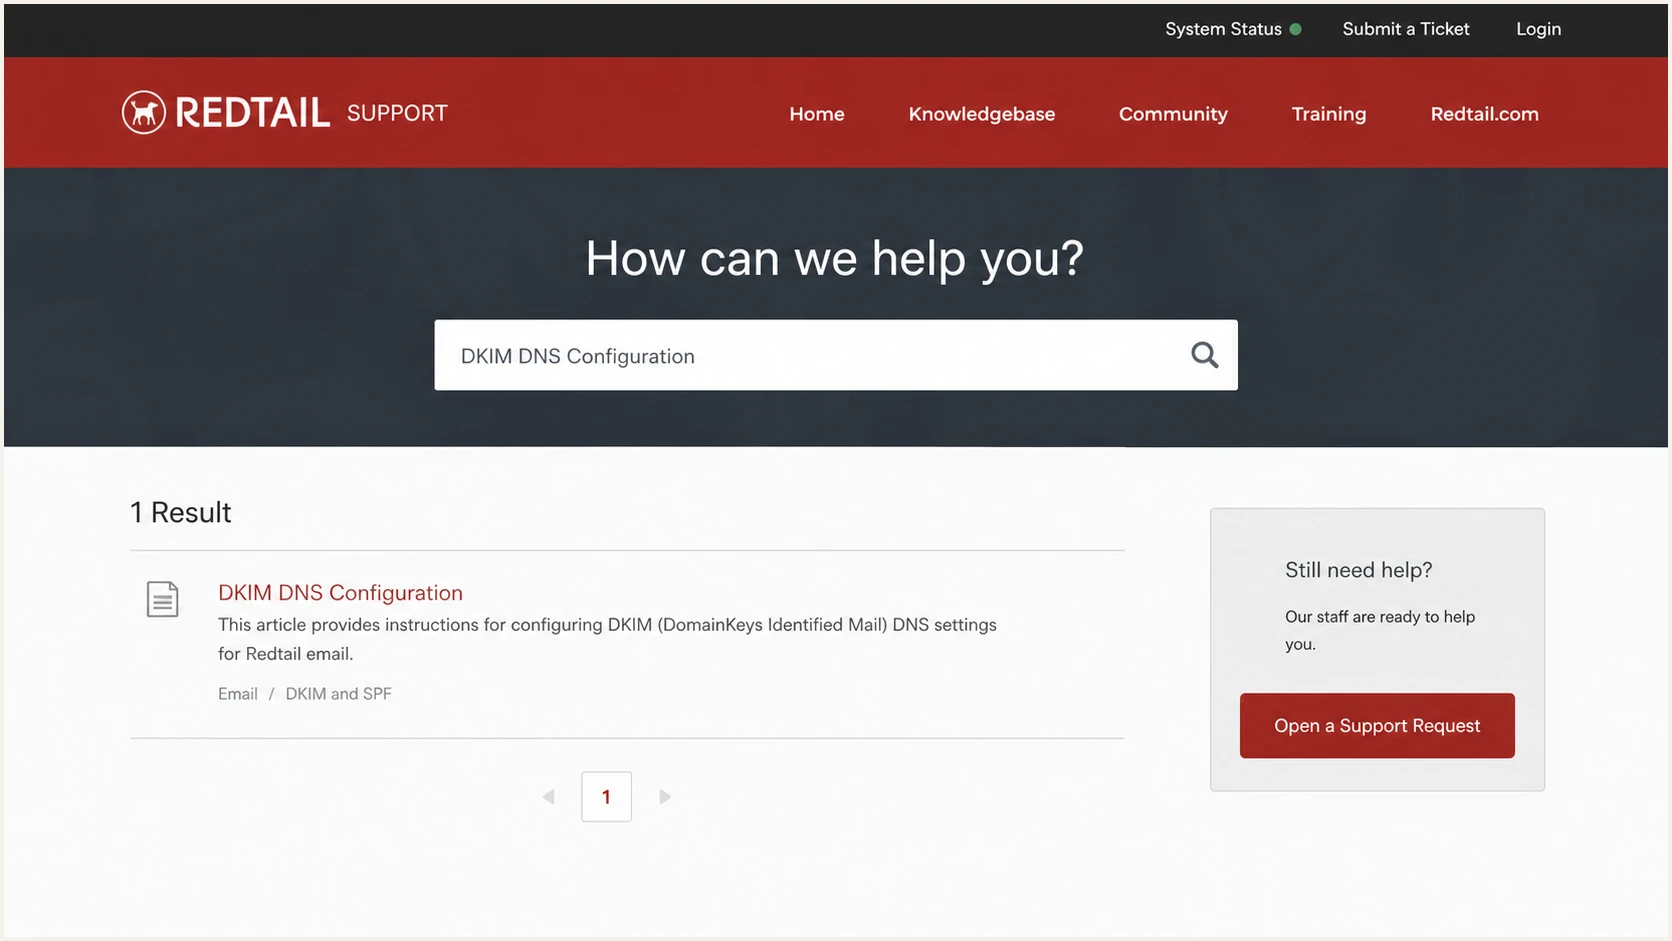The width and height of the screenshot is (1672, 941).
Task: Click the Email breadcrumb under the result
Action: [x=238, y=693]
